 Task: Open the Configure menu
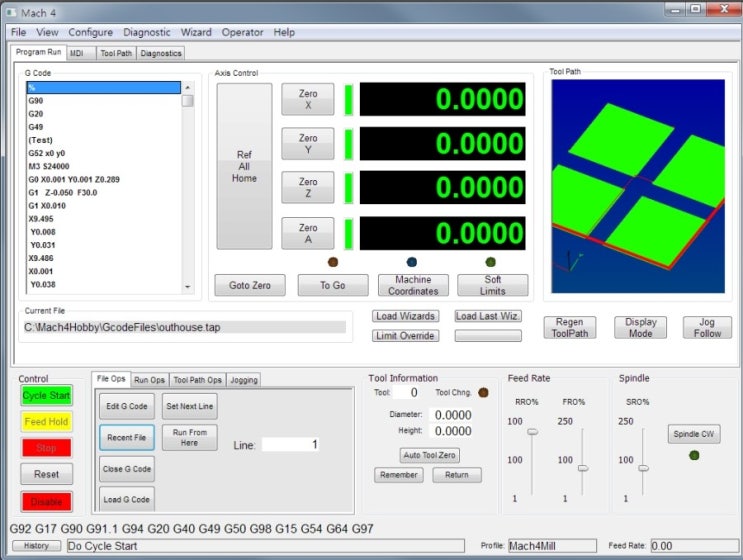tap(91, 32)
